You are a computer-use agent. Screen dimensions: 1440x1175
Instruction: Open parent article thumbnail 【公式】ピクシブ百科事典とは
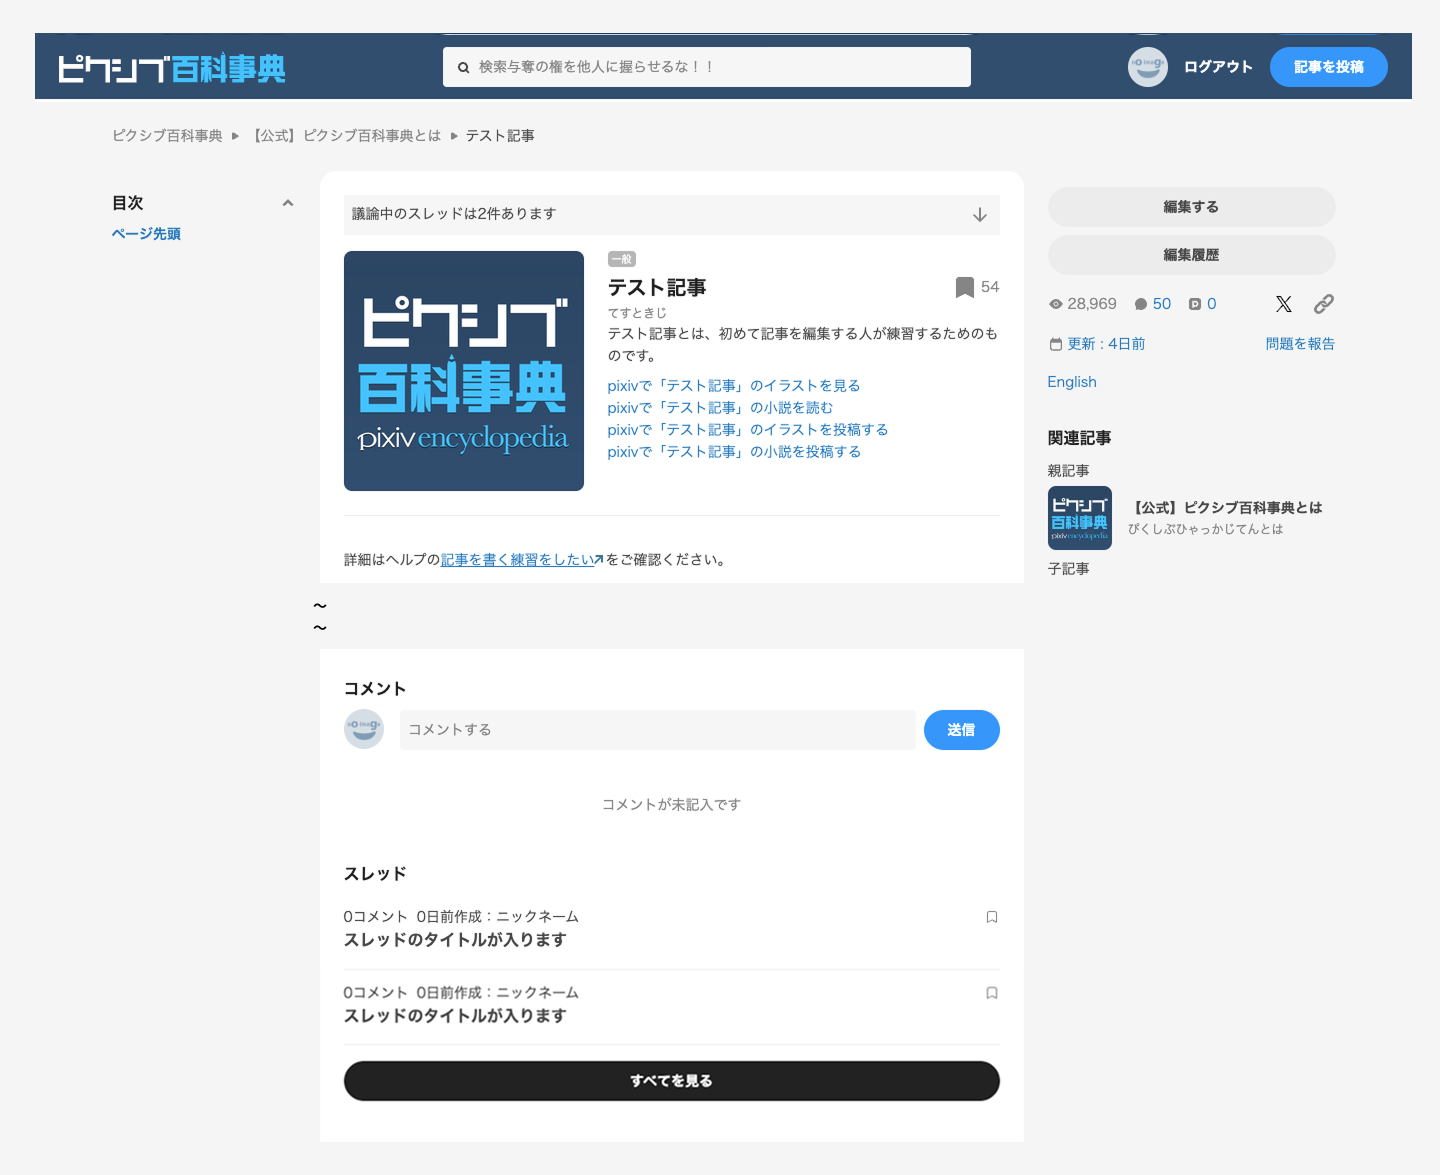click(1080, 518)
